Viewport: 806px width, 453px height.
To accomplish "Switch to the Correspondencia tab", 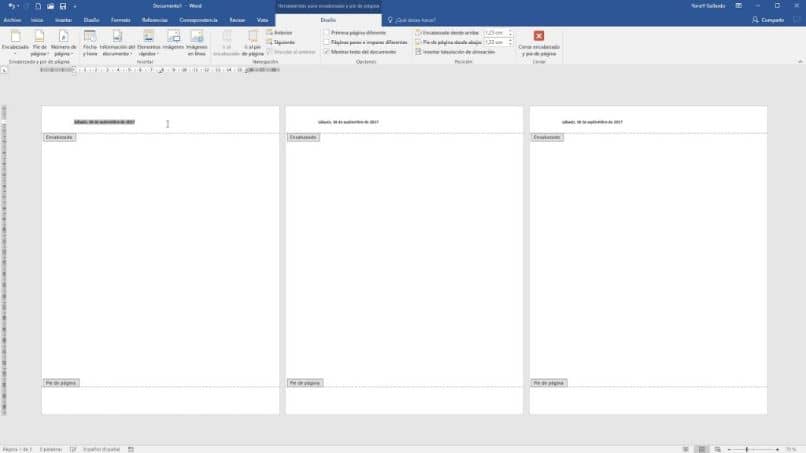I will (x=198, y=20).
